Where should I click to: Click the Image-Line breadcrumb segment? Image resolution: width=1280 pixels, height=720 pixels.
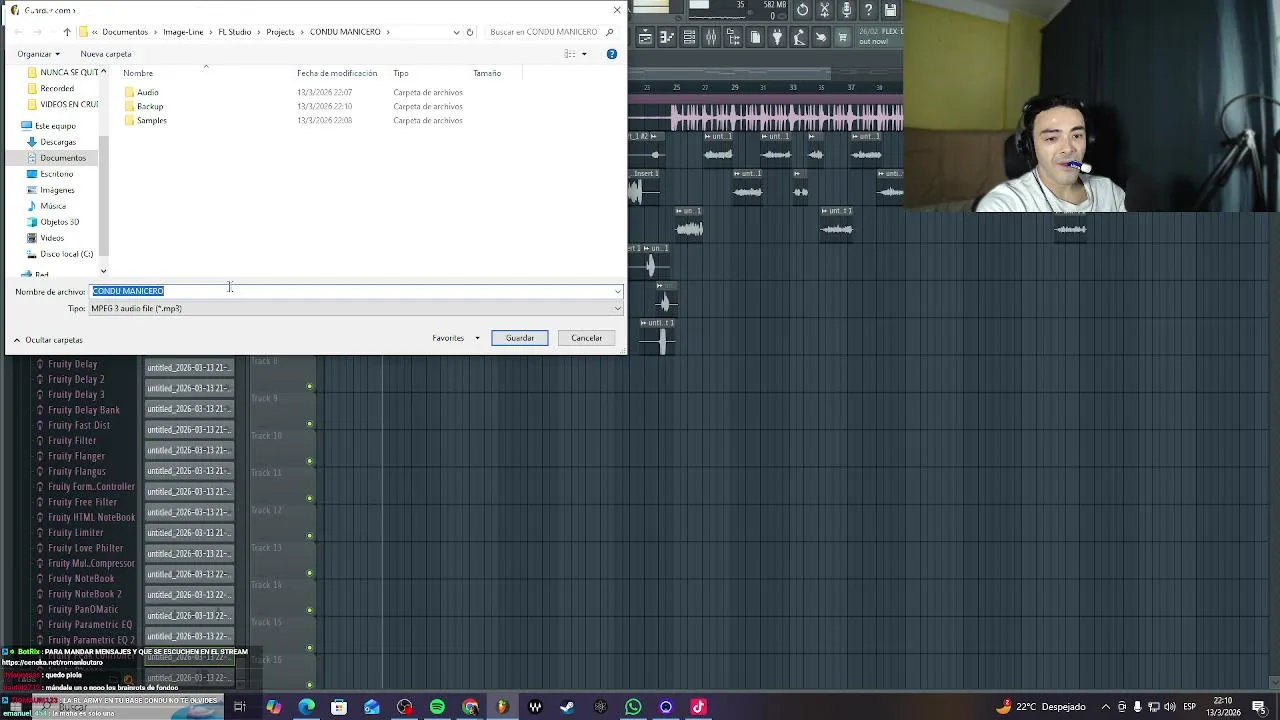(x=183, y=32)
